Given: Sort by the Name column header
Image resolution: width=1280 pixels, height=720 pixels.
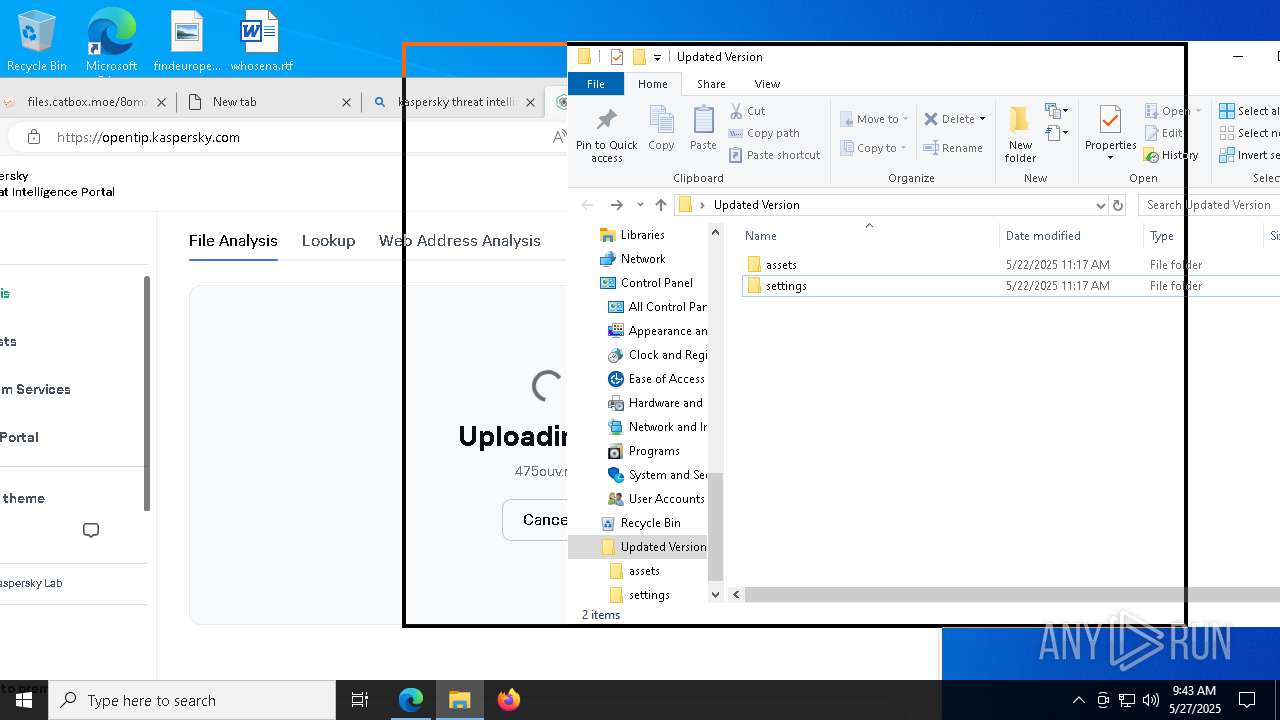Looking at the screenshot, I should click(x=870, y=236).
